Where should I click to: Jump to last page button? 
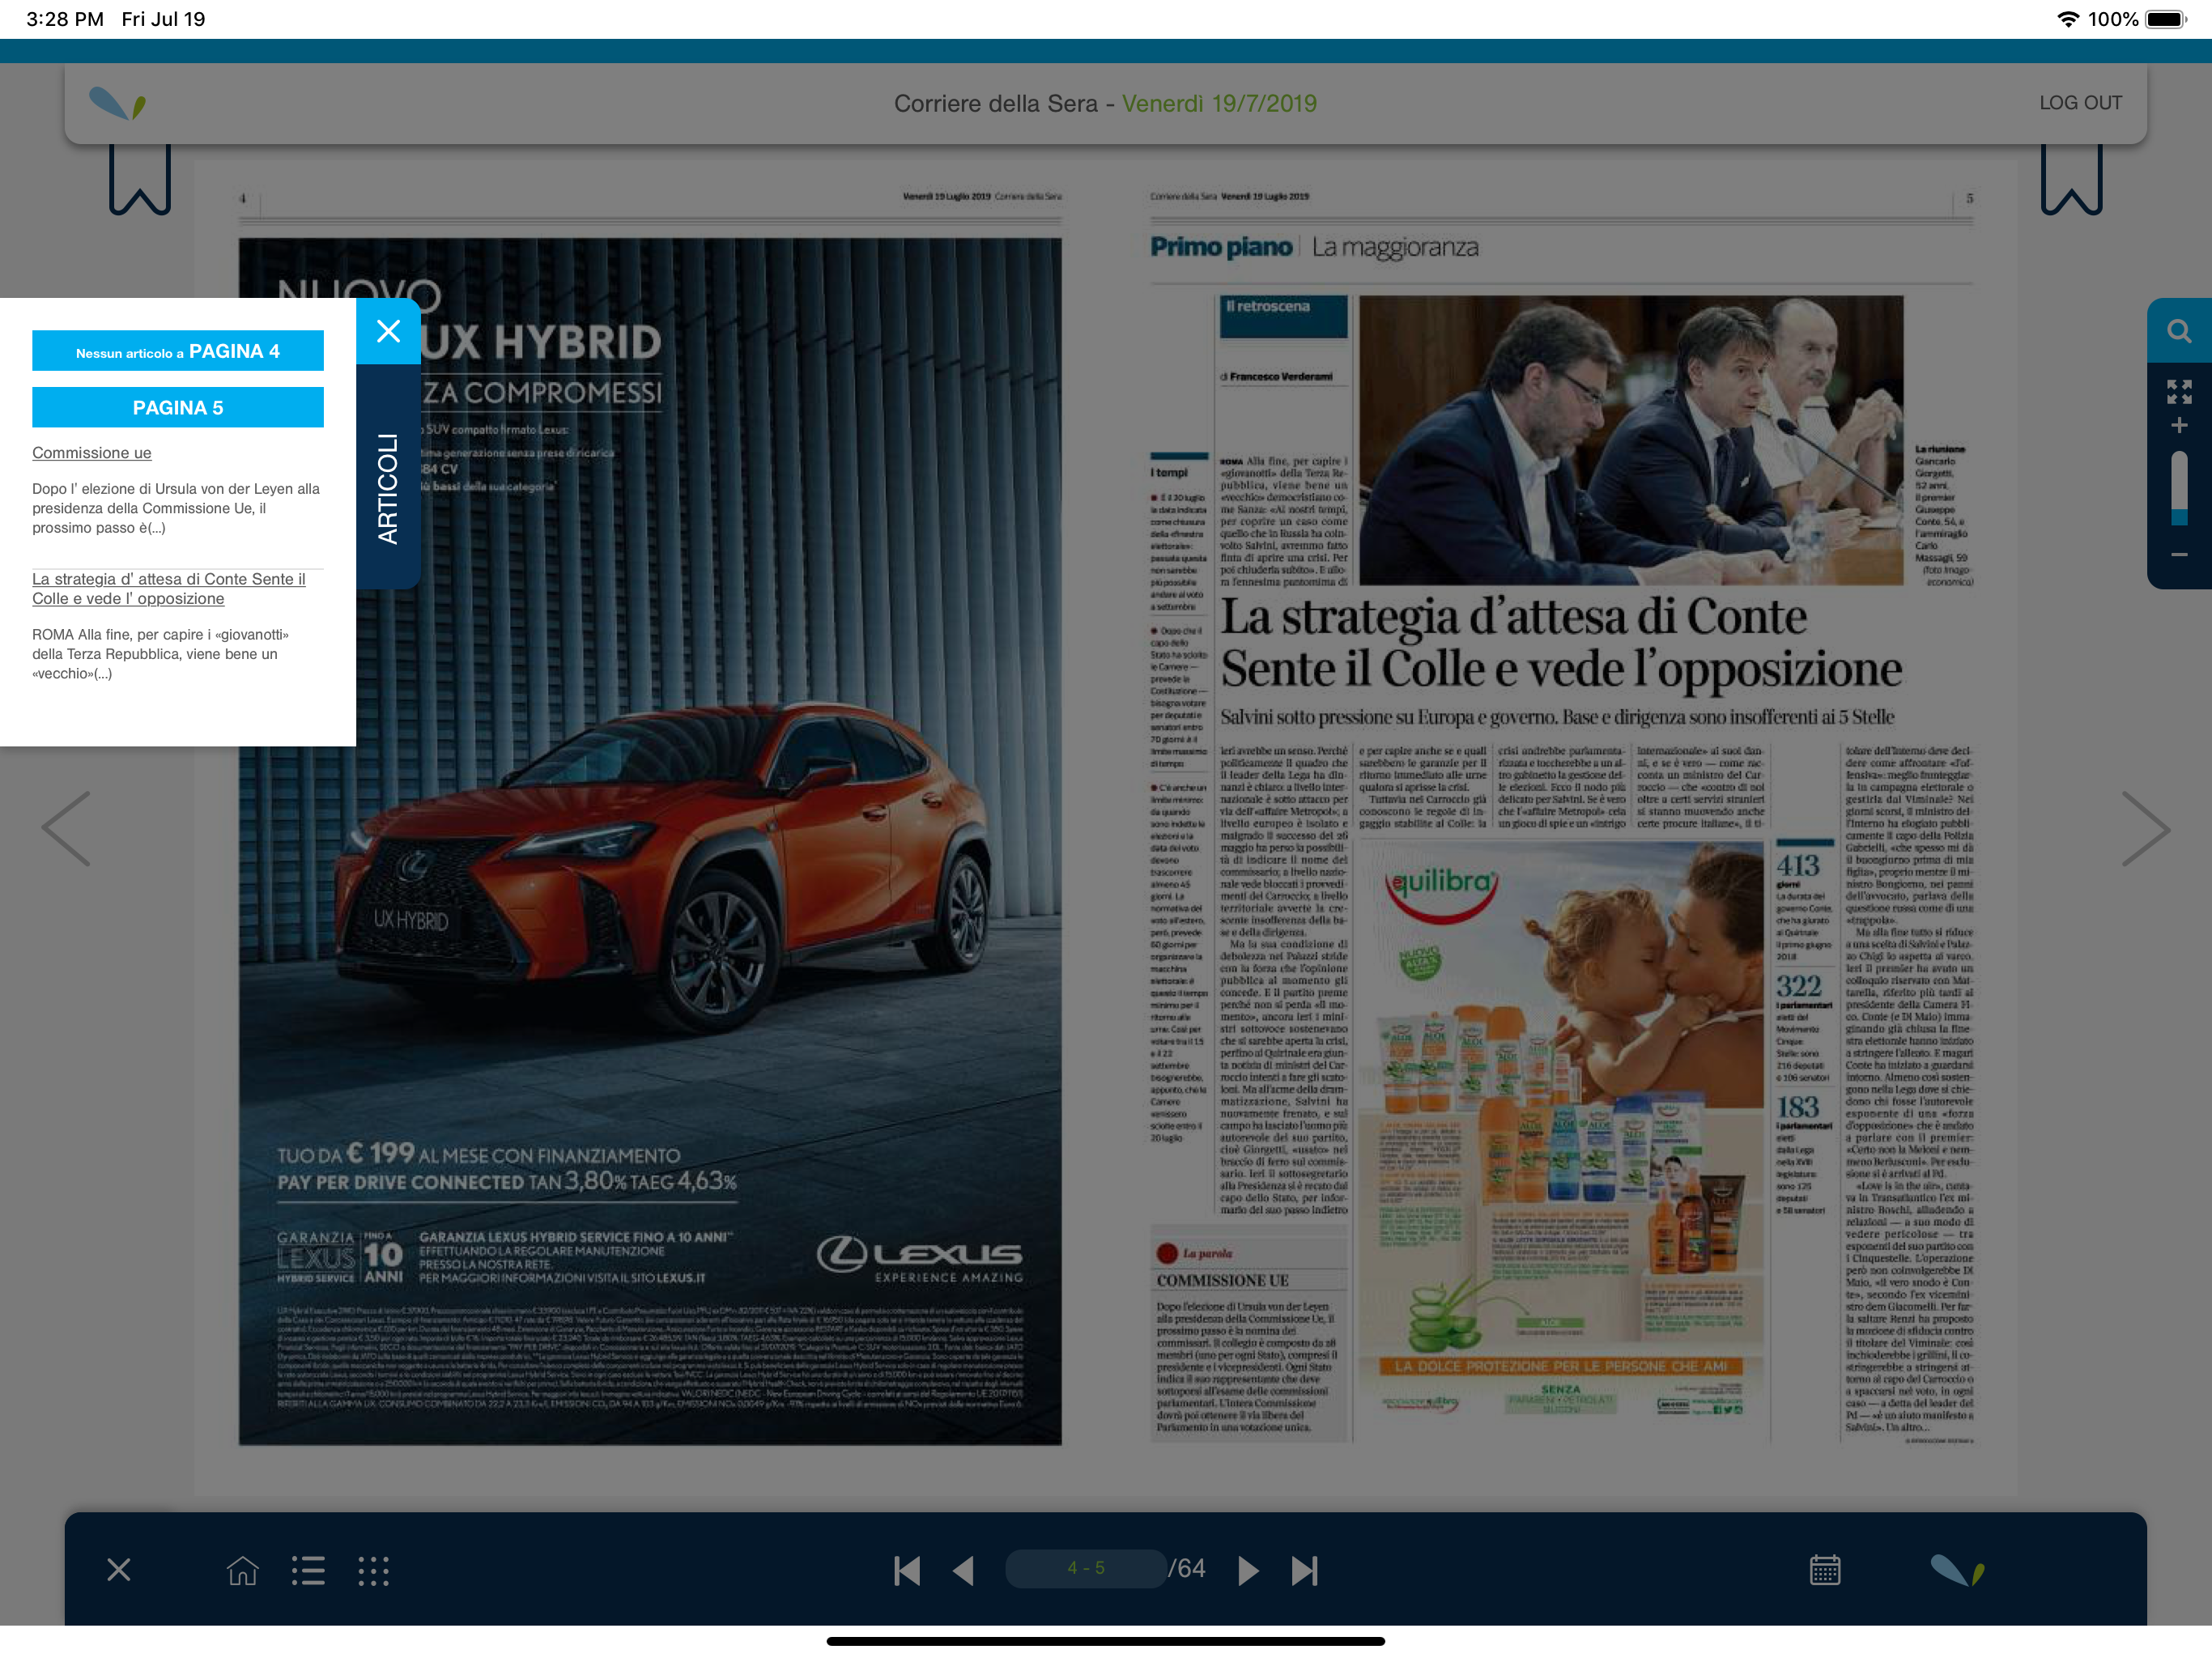coord(1304,1570)
